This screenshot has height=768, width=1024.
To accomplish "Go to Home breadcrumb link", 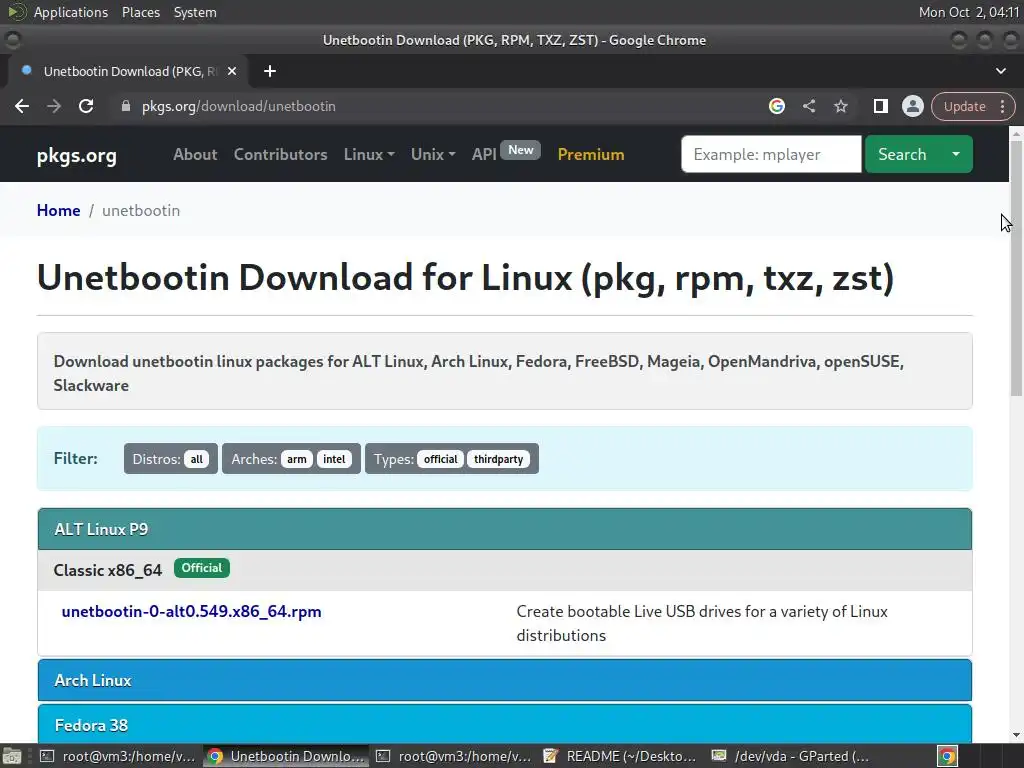I will [58, 210].
